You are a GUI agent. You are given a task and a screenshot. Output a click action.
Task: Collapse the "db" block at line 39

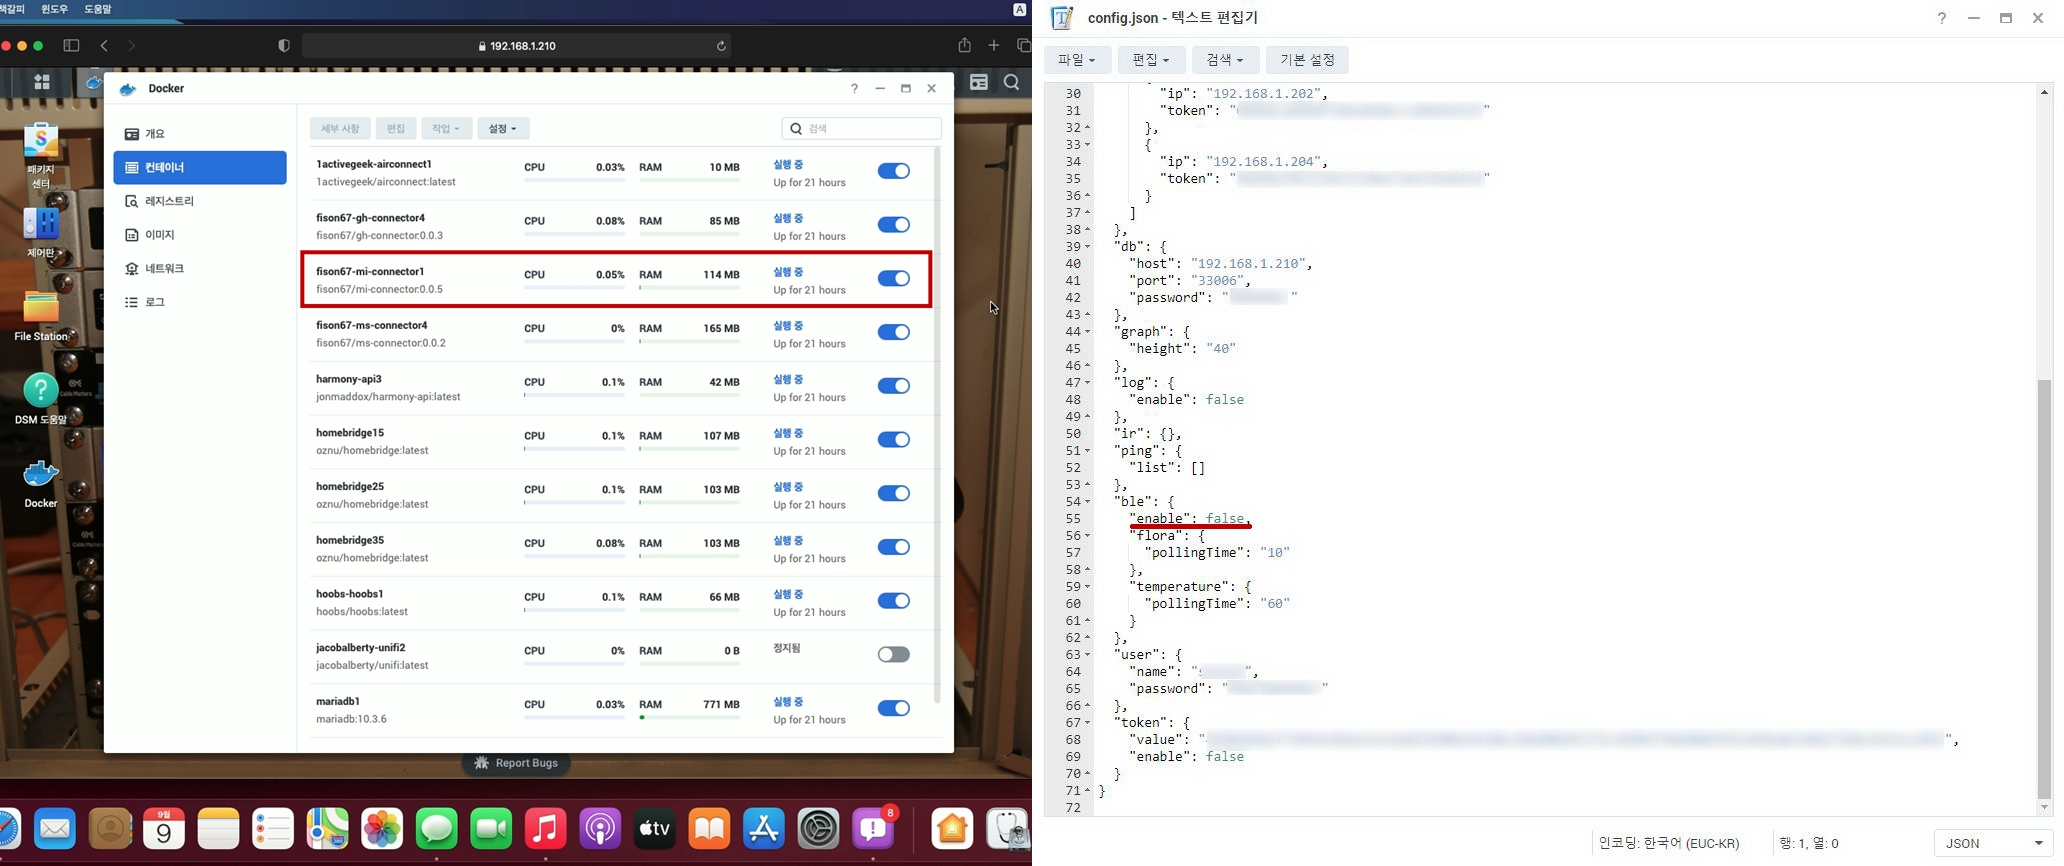(x=1088, y=247)
